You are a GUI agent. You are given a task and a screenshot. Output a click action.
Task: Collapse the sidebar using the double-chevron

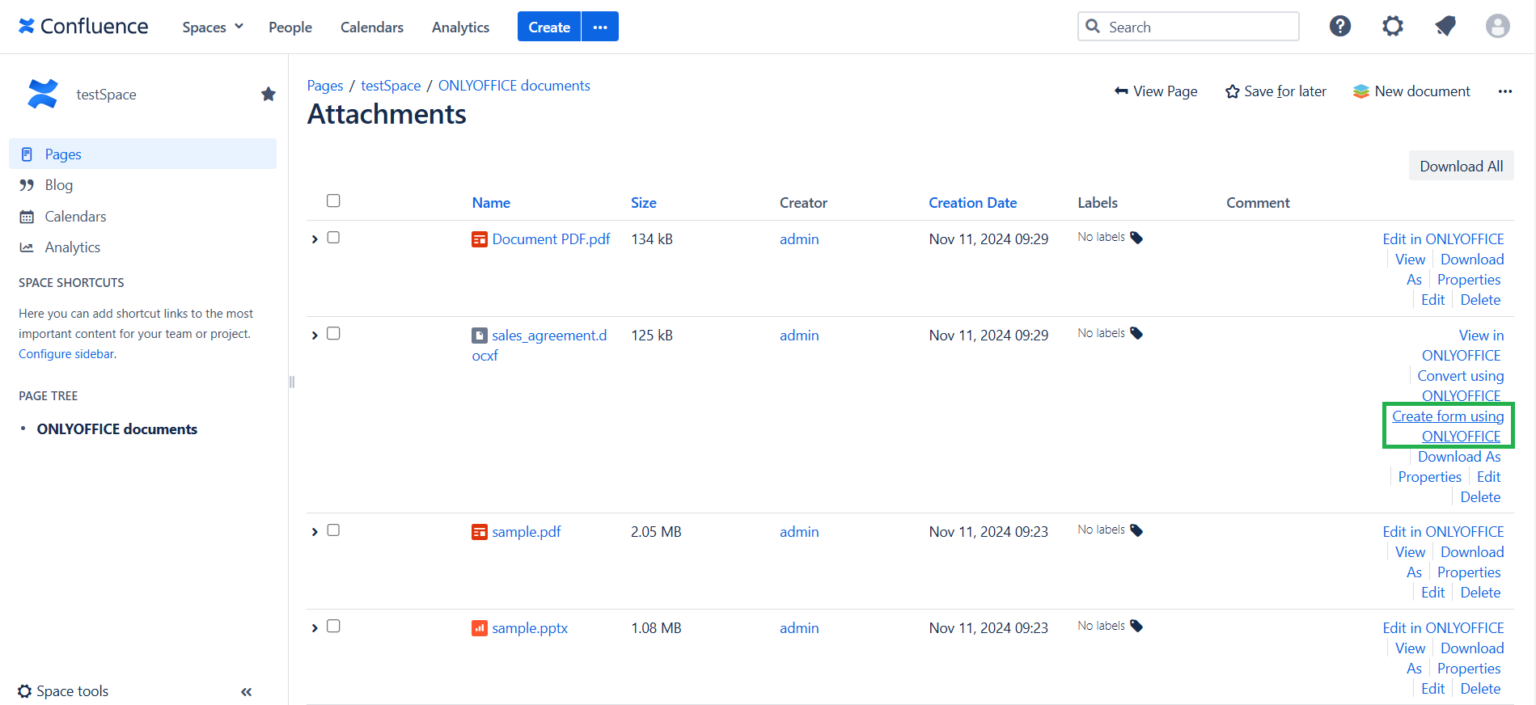click(x=246, y=691)
